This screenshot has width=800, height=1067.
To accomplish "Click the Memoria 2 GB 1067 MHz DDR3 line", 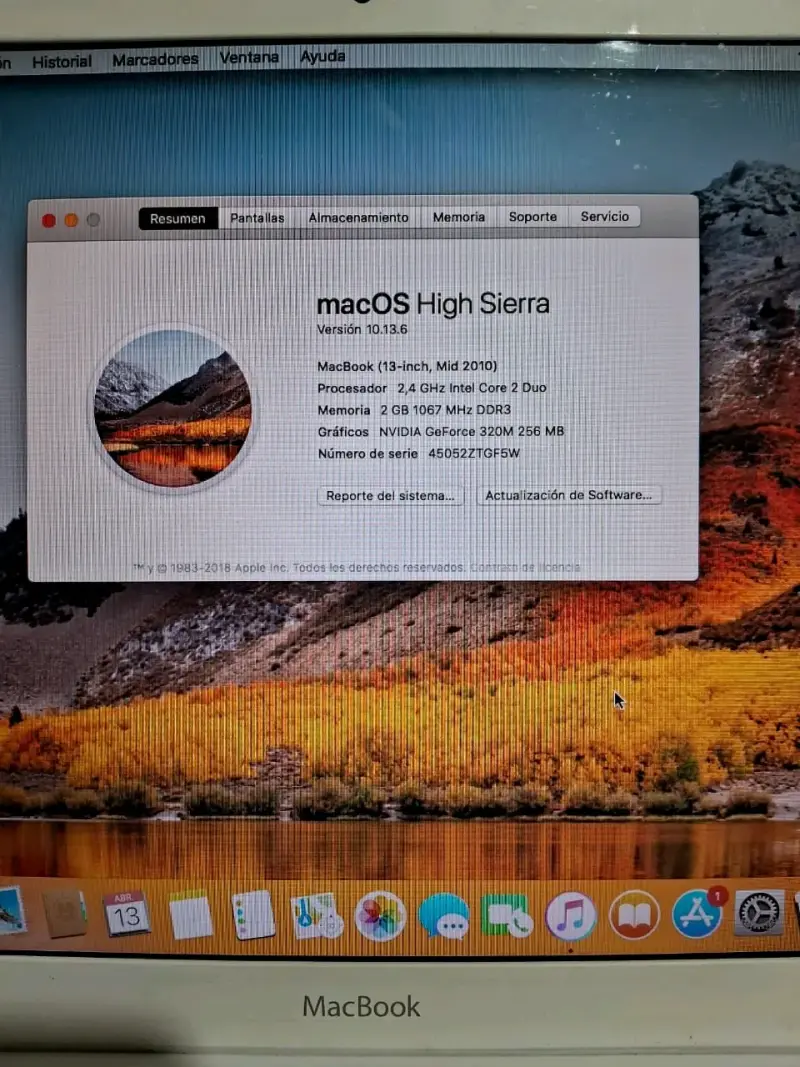I will pos(414,410).
